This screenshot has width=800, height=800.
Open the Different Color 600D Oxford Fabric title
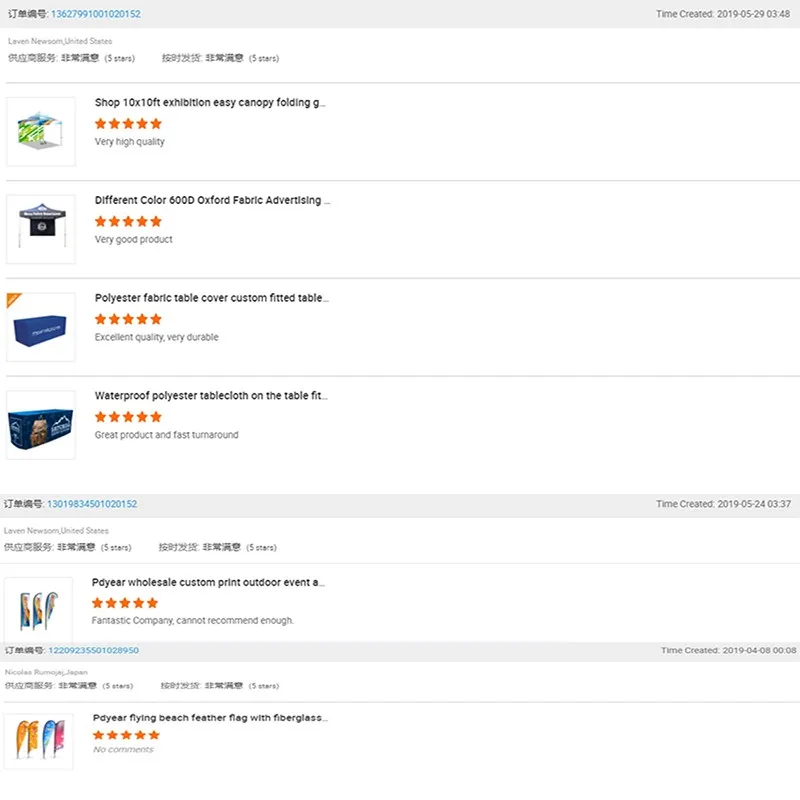coord(212,200)
